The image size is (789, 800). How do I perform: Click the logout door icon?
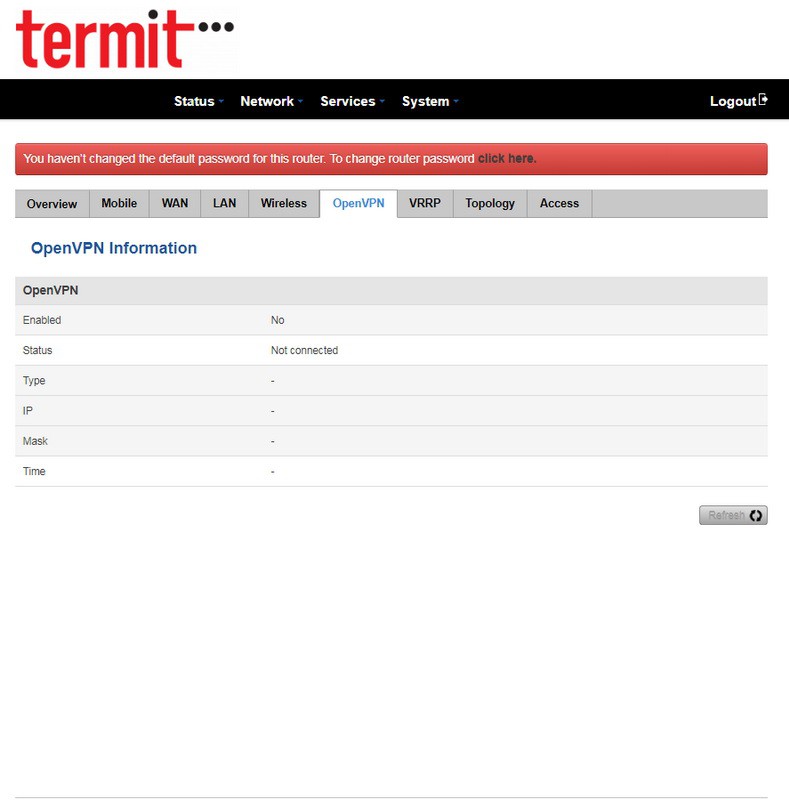coord(764,100)
